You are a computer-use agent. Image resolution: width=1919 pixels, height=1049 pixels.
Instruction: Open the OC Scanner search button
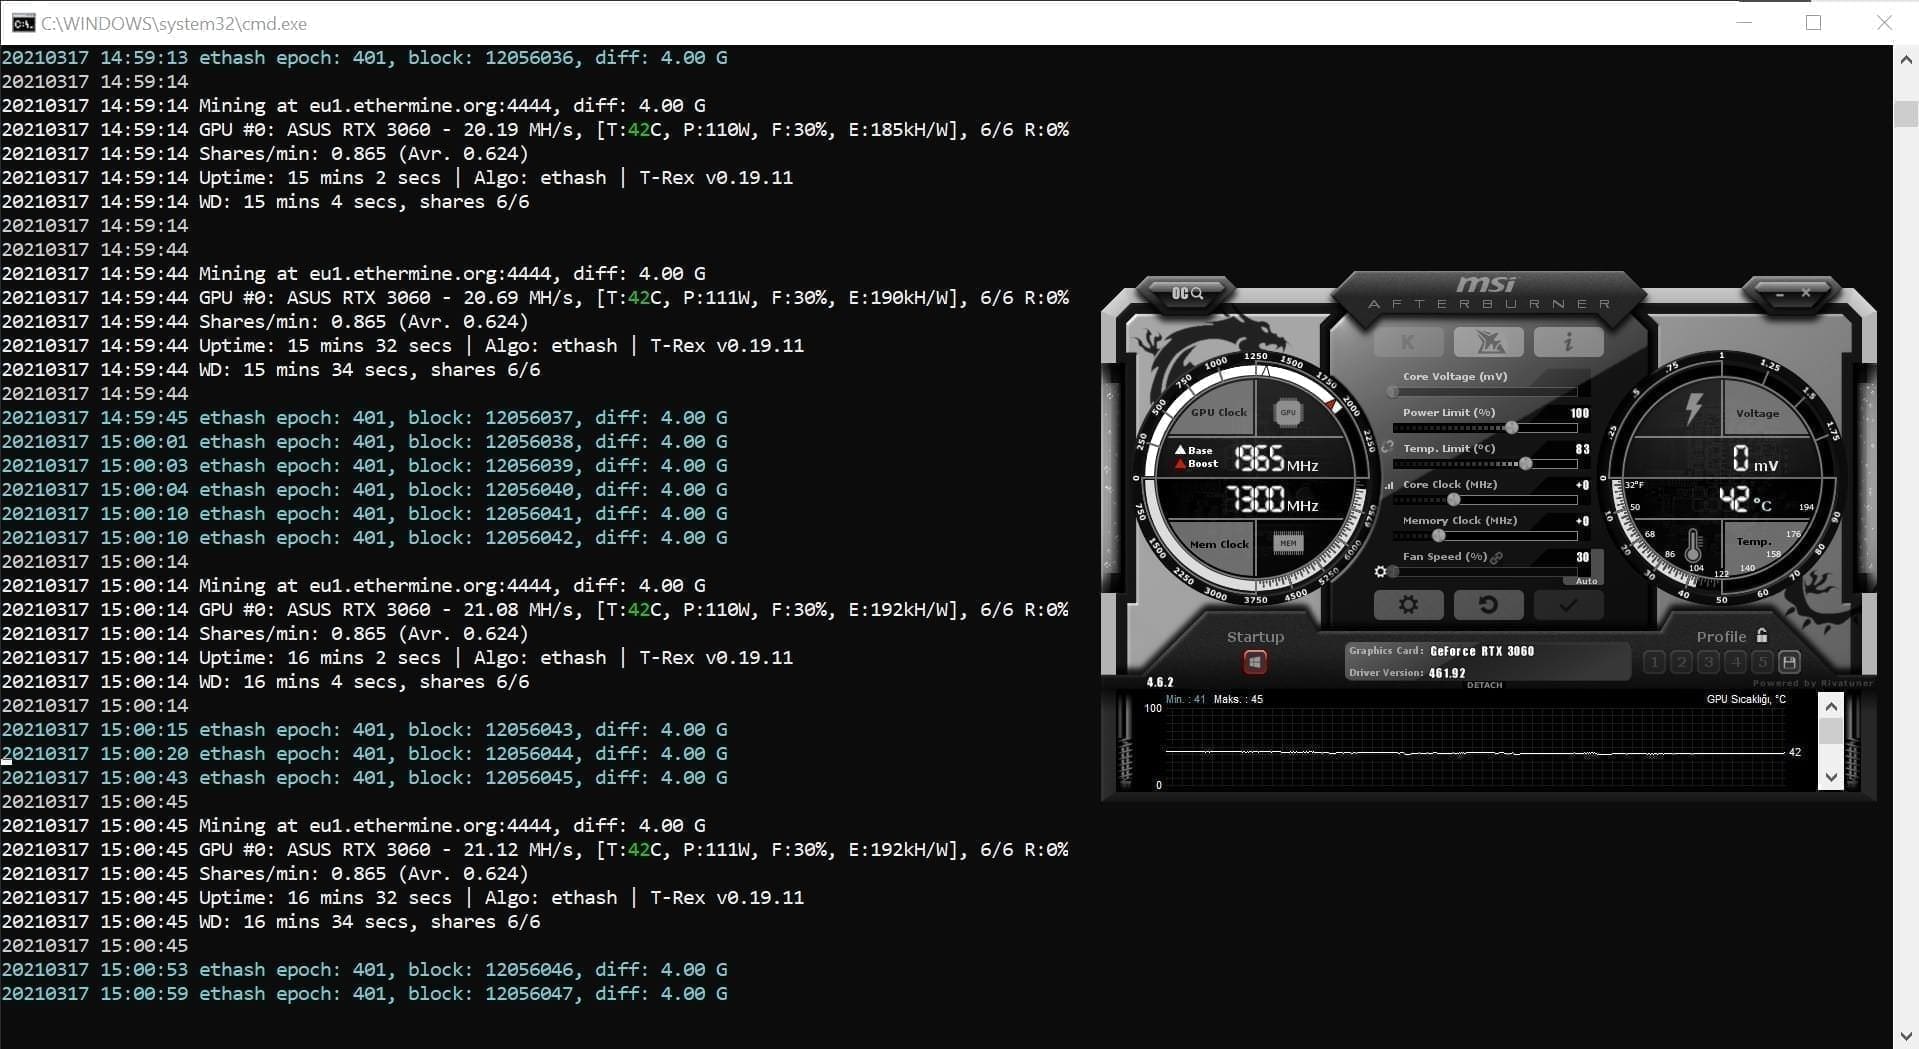click(1186, 293)
